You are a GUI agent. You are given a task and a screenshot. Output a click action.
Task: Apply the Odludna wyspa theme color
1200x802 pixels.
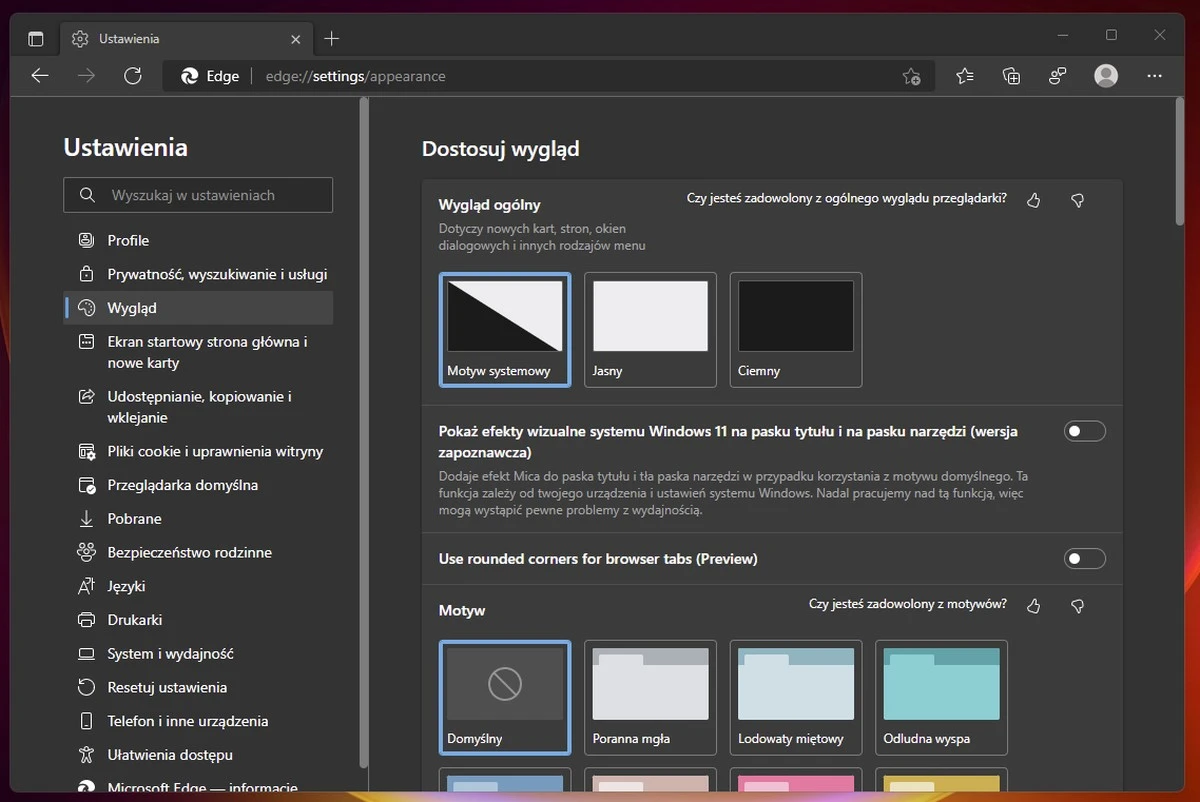pos(941,696)
